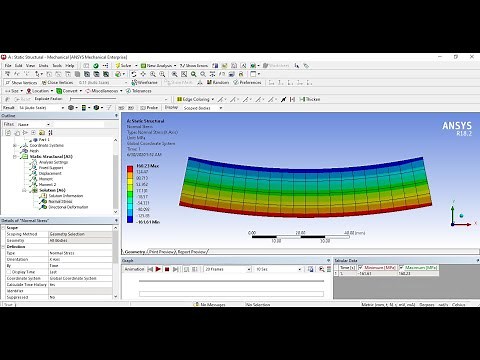Click the blue legend color band
Screen dimensions: 480x360
[x=130, y=219]
